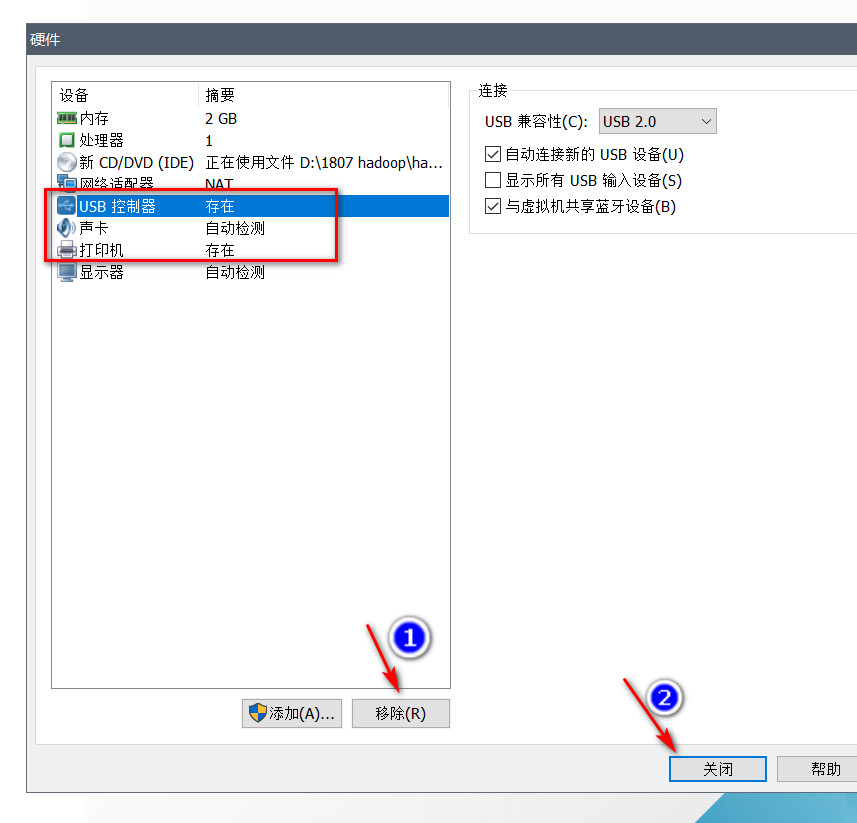Click the USB controller icon
This screenshot has width=857, height=823.
tap(67, 206)
